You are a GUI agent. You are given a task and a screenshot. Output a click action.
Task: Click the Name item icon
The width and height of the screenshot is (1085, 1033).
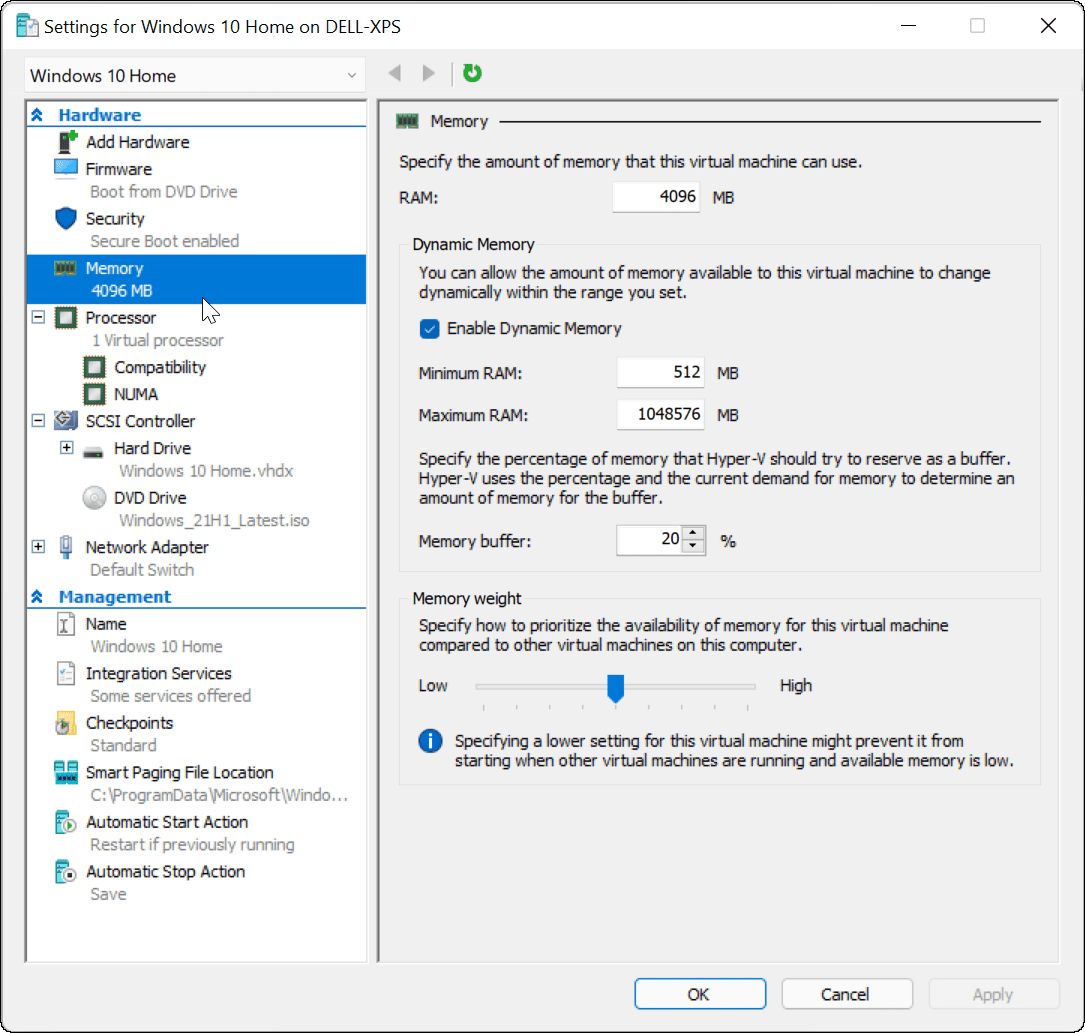66,623
